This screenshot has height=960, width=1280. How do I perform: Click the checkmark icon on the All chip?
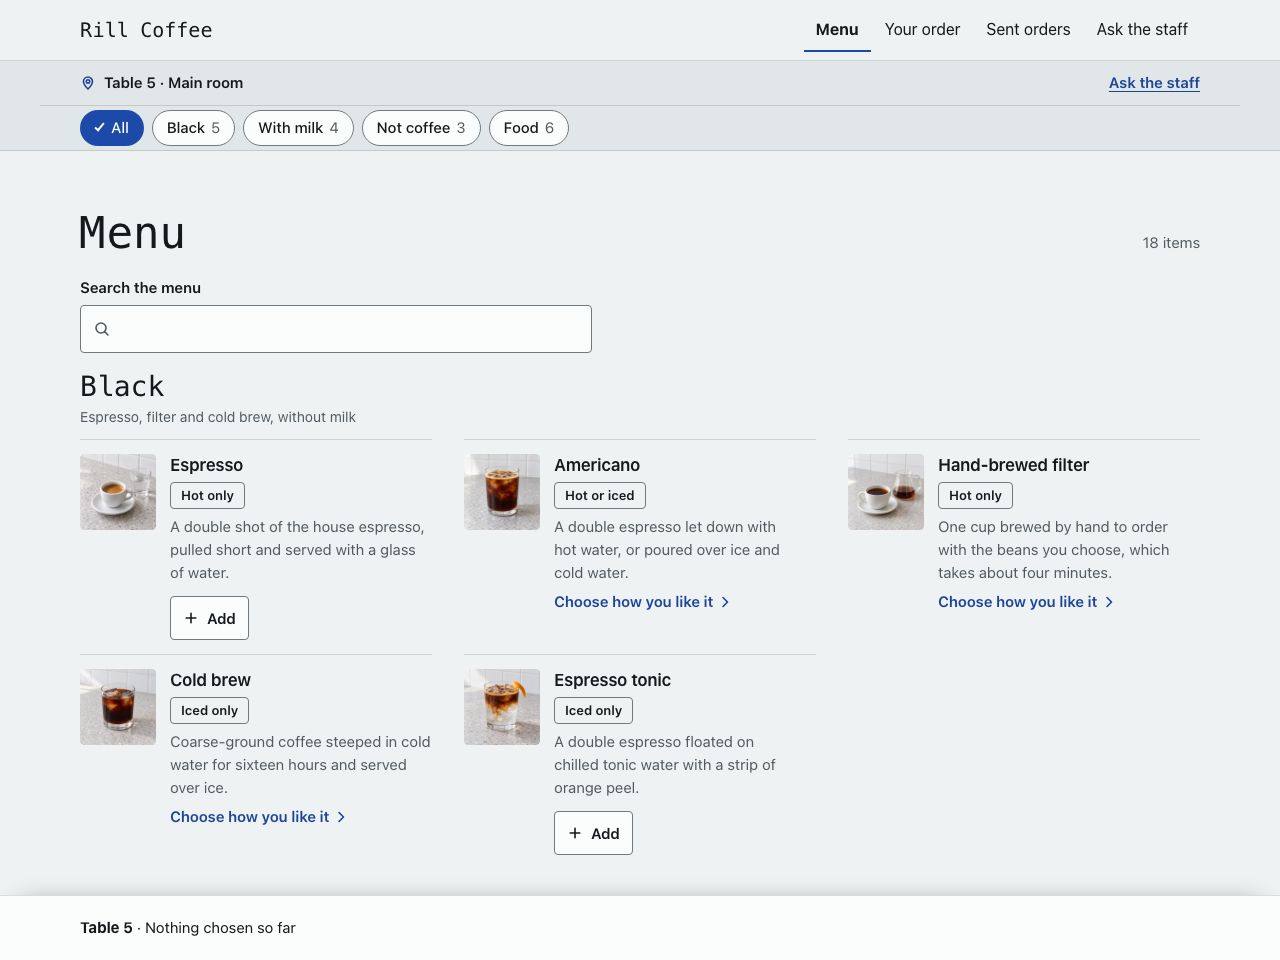click(x=100, y=128)
